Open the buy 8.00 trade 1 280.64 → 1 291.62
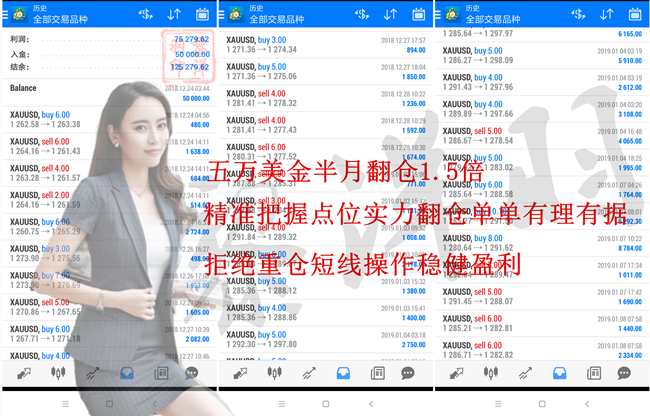The width and height of the screenshot is (650, 416). click(x=542, y=243)
